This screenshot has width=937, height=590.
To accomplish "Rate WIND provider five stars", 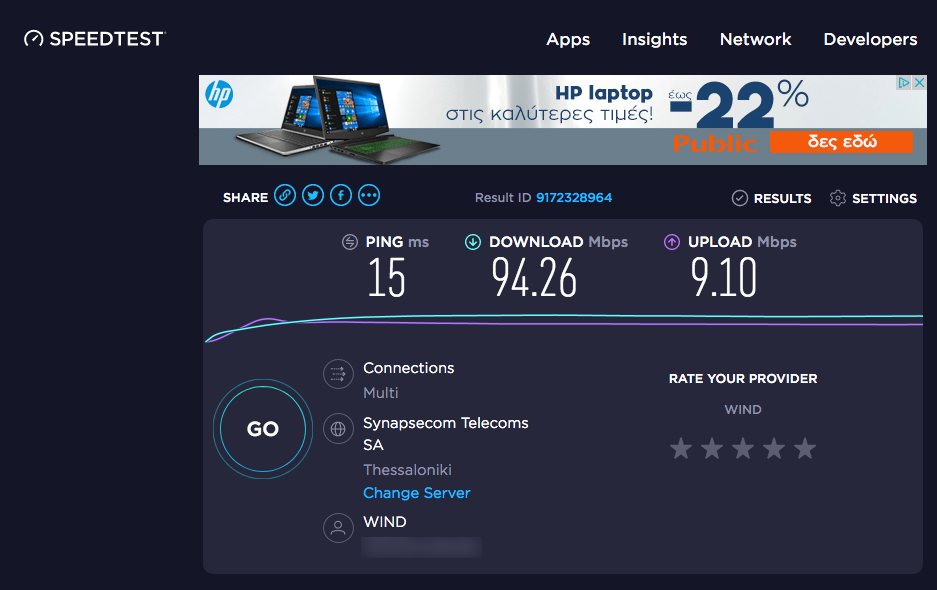I will point(805,448).
